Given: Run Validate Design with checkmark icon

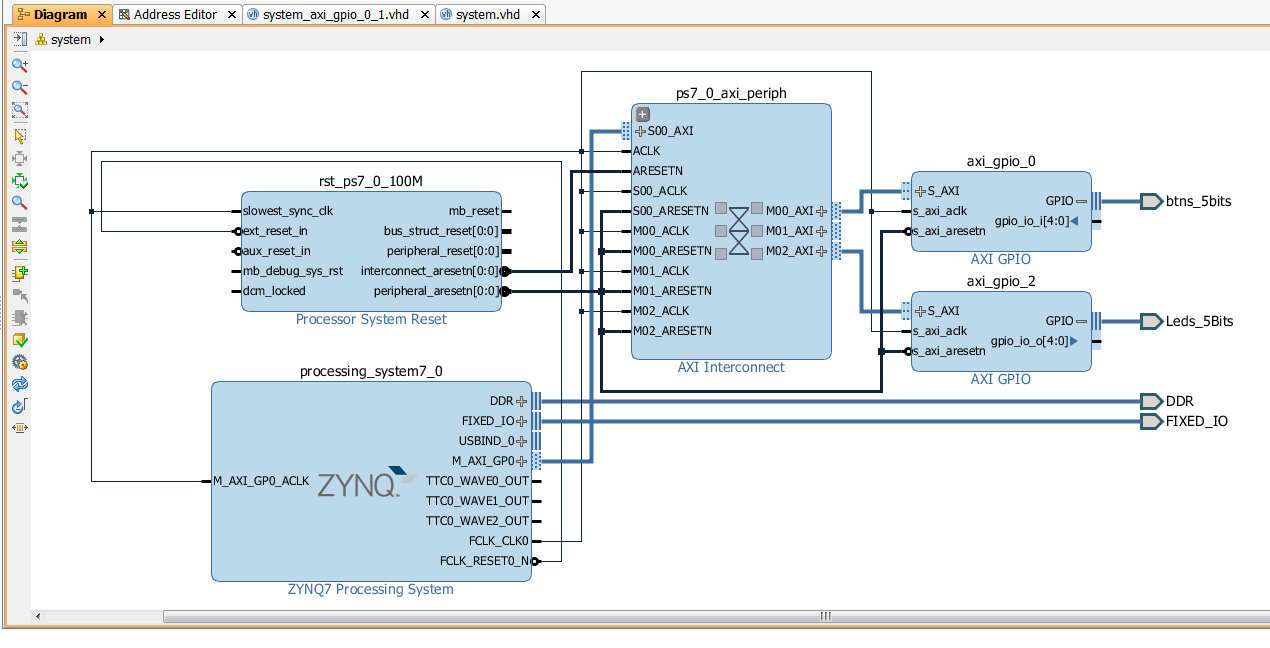Looking at the screenshot, I should [x=18, y=340].
